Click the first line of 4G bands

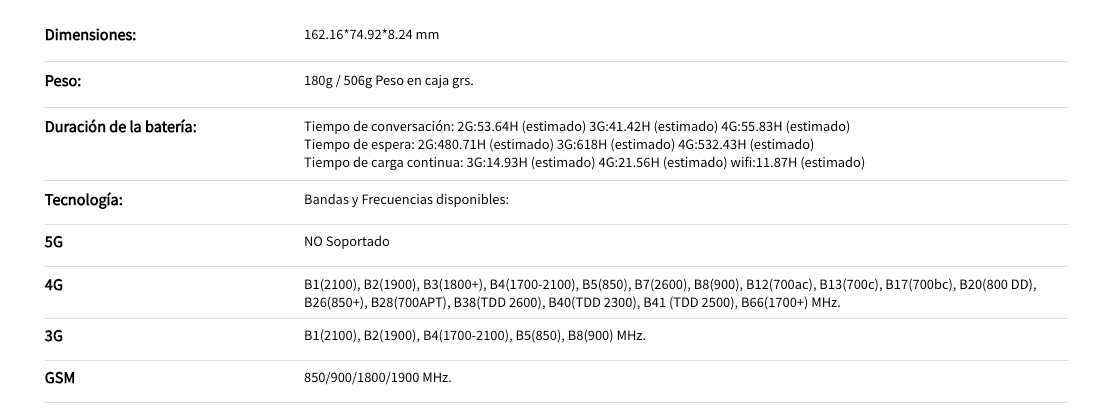coord(670,284)
